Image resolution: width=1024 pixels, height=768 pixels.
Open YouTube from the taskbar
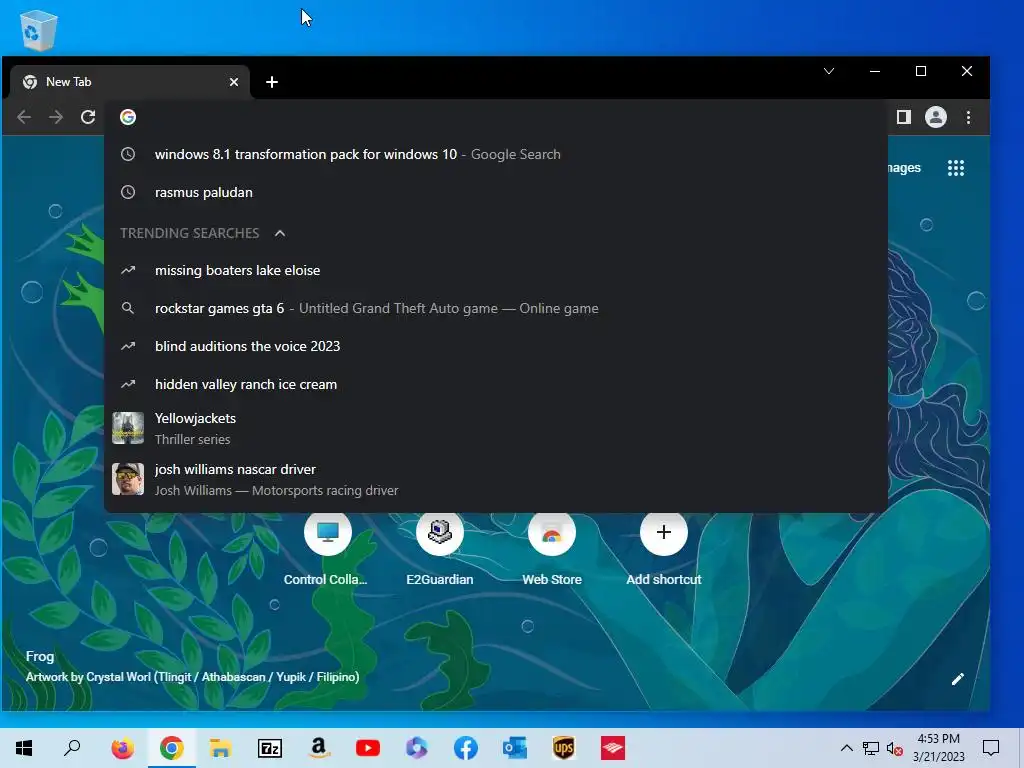[368, 748]
